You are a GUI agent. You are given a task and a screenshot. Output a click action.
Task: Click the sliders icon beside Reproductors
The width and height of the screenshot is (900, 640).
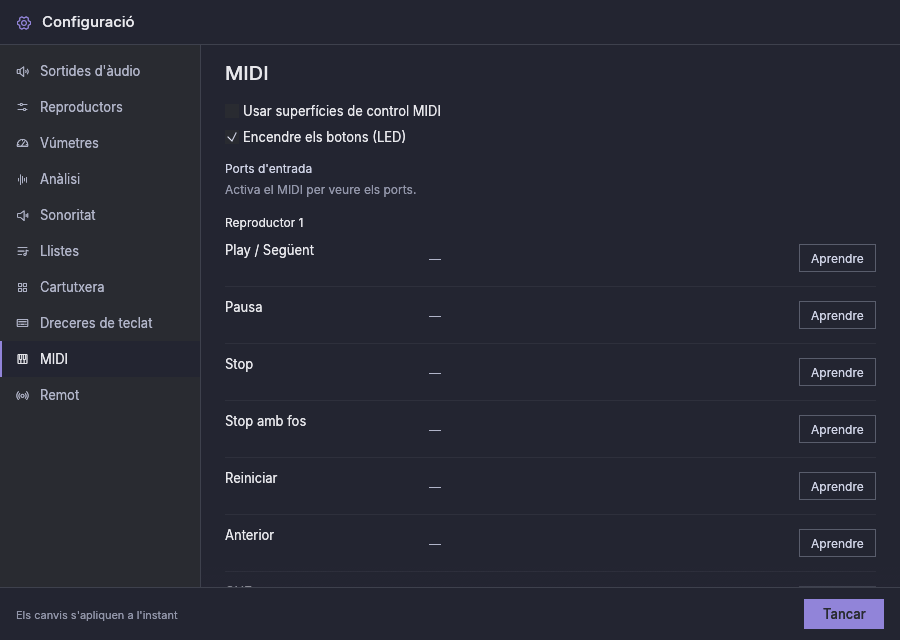pos(22,107)
